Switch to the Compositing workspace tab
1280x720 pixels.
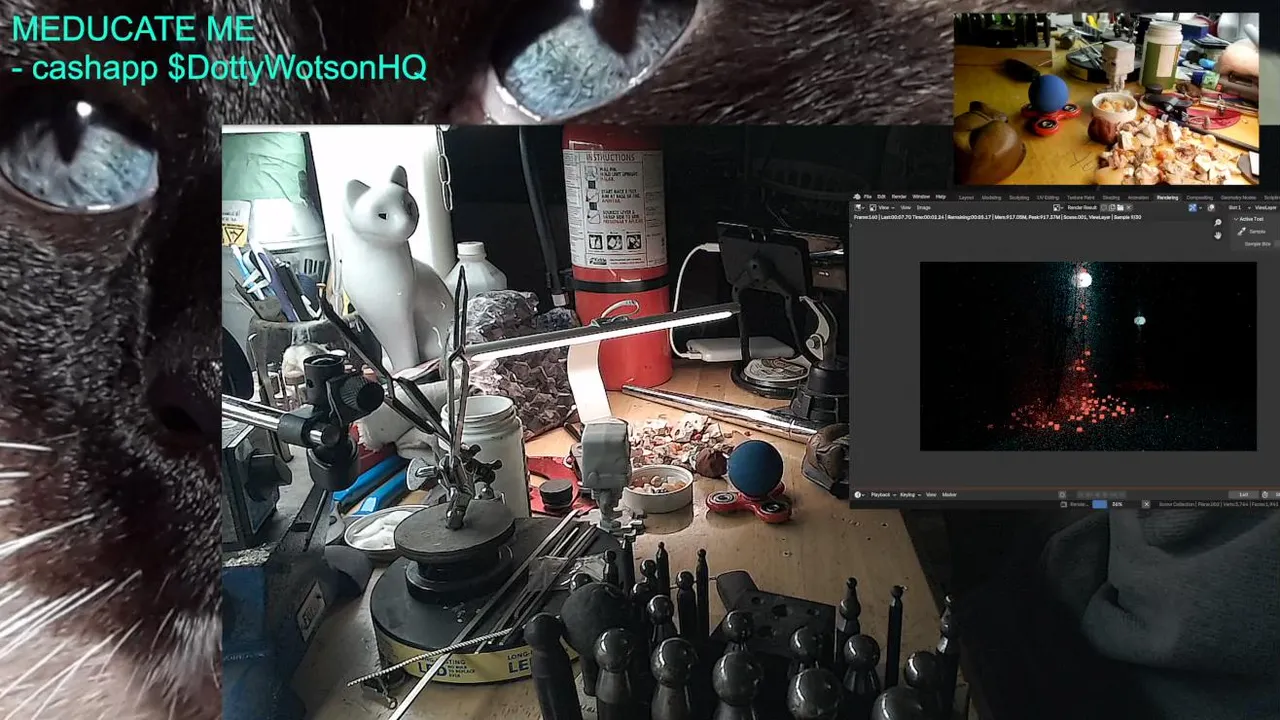tap(1199, 197)
